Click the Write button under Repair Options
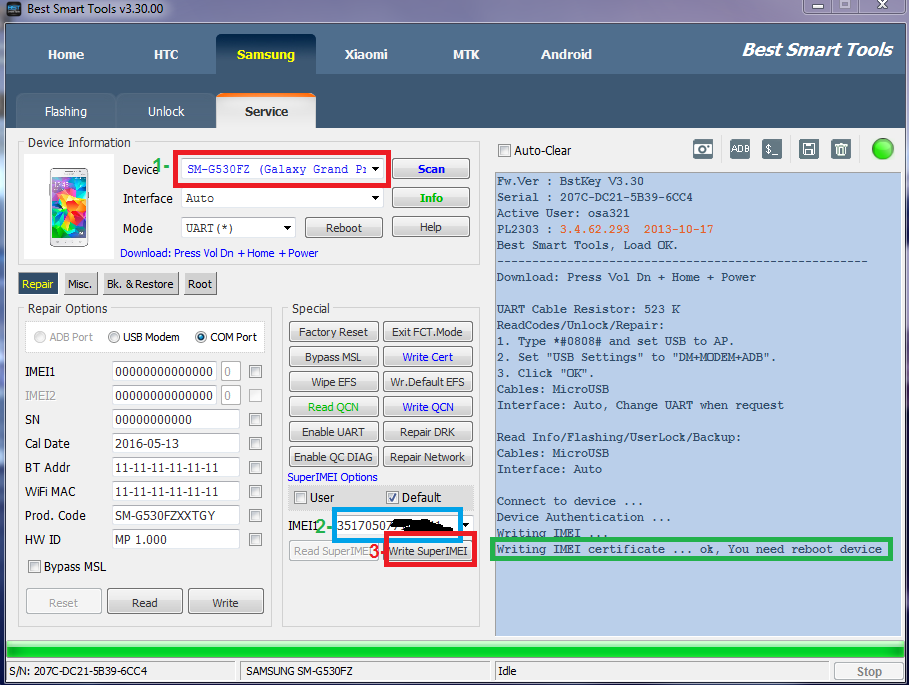909x685 pixels. [x=226, y=603]
